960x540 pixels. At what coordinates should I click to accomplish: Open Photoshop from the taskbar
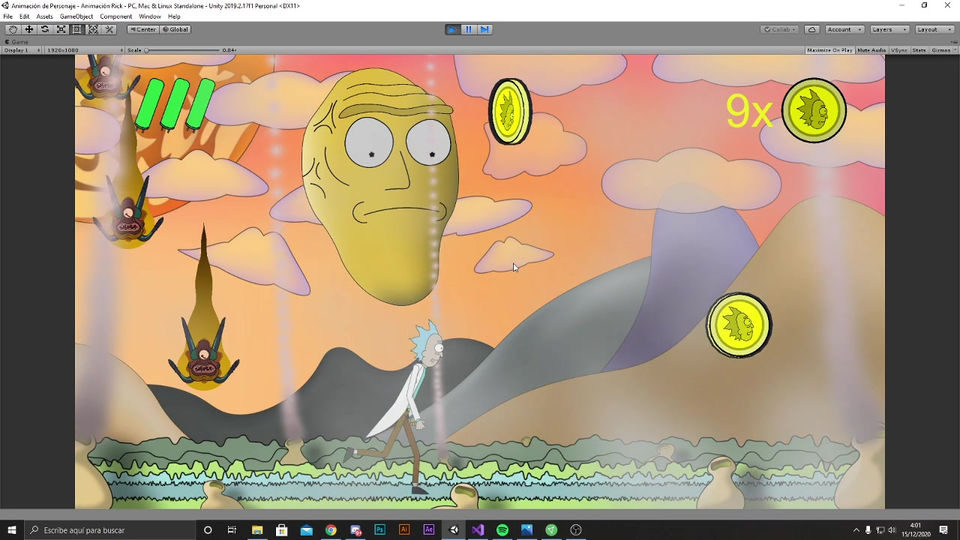[x=380, y=530]
